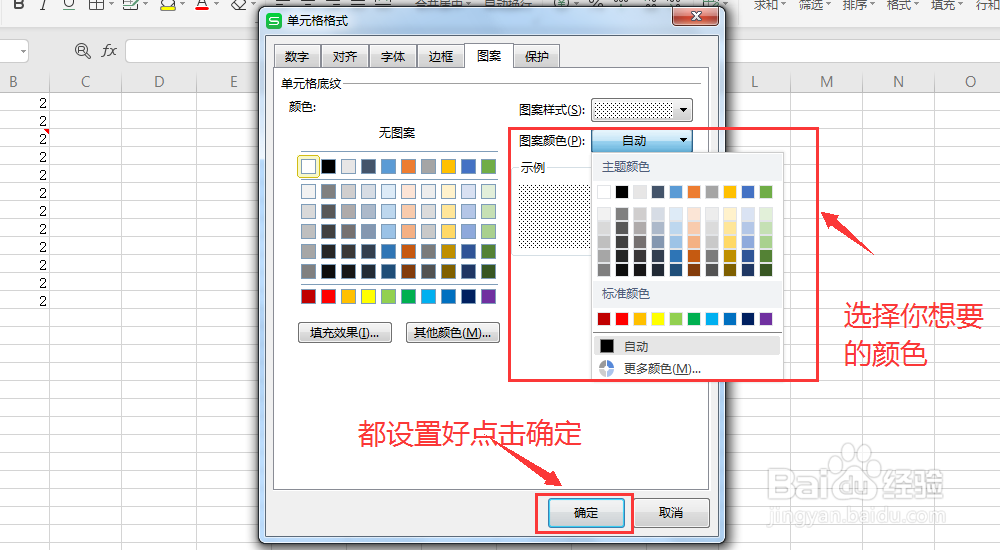The image size is (1000, 550).
Task: Select black swatch in 单元格底纹 top row
Action: pos(328,167)
